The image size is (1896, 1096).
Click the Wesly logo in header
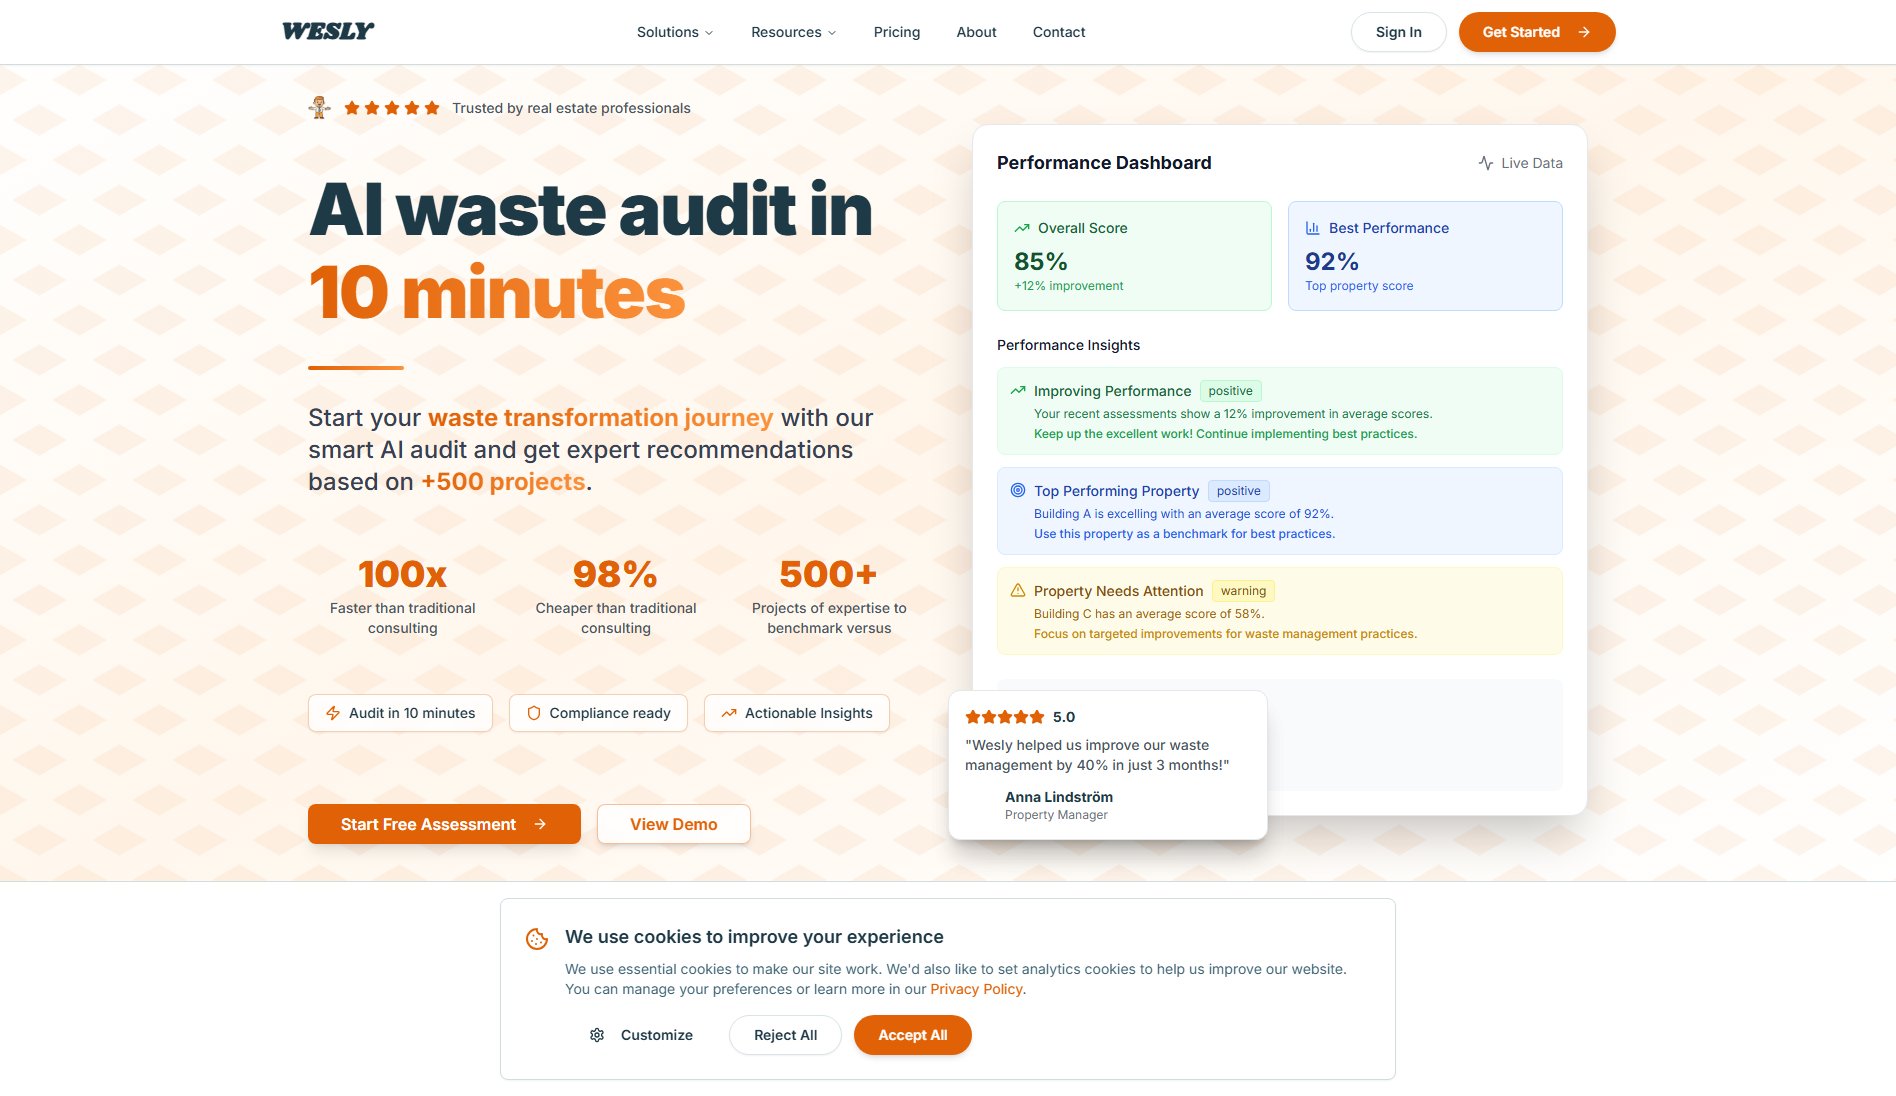pos(328,32)
